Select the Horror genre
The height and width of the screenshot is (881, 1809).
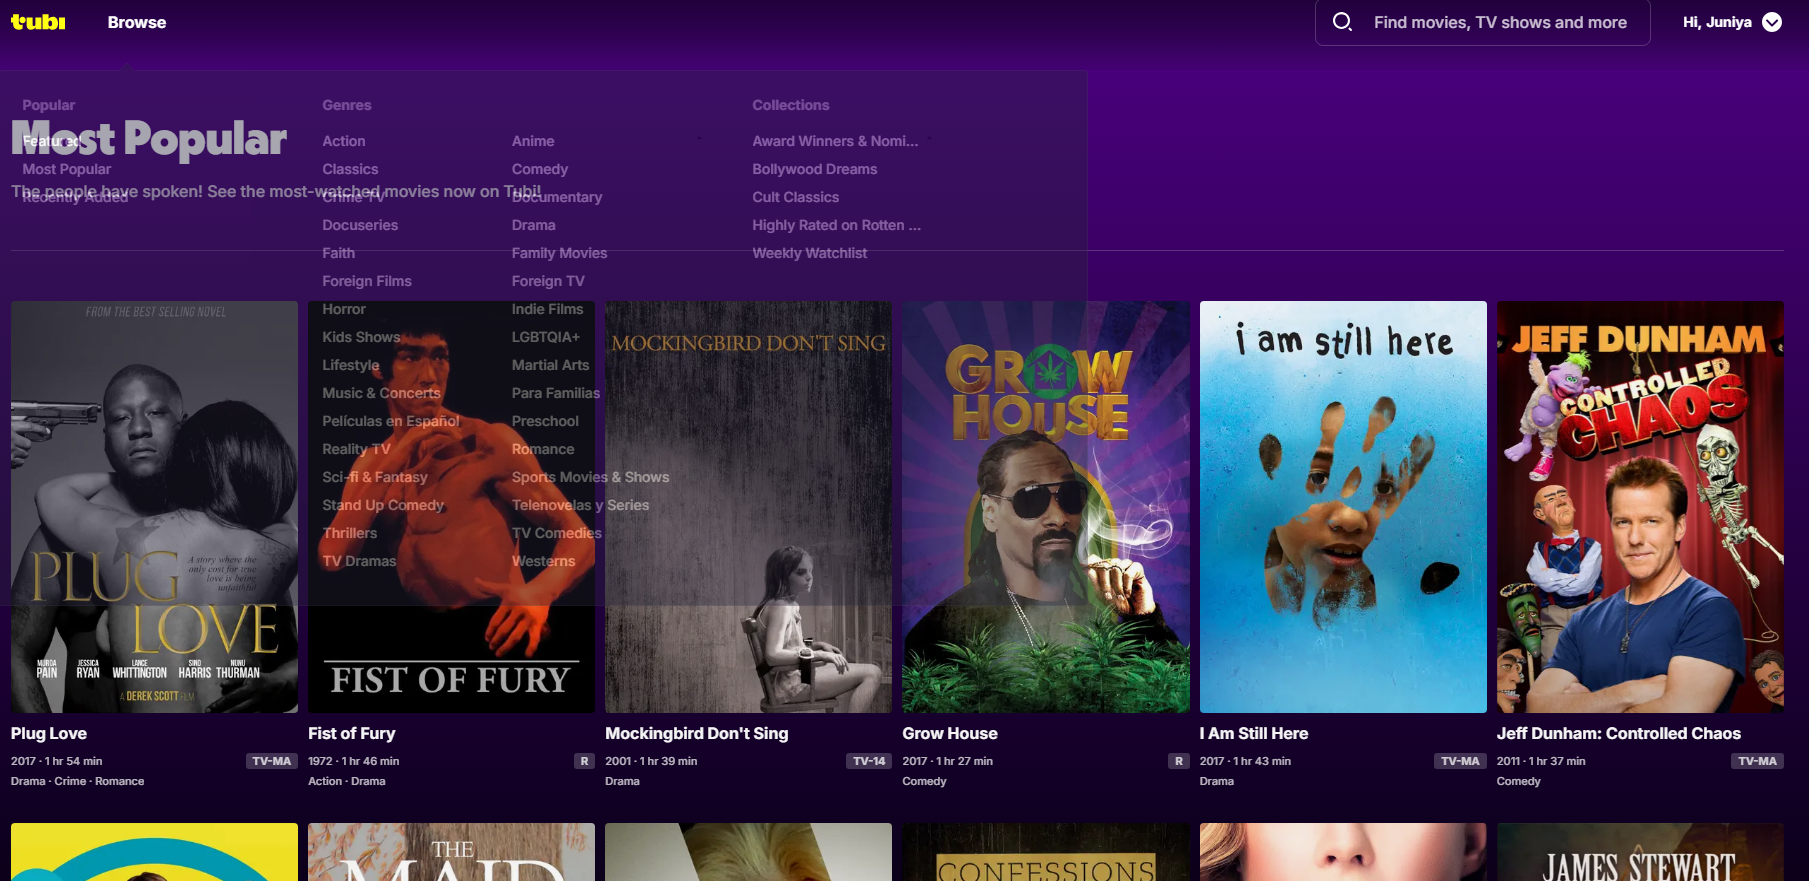click(x=344, y=309)
